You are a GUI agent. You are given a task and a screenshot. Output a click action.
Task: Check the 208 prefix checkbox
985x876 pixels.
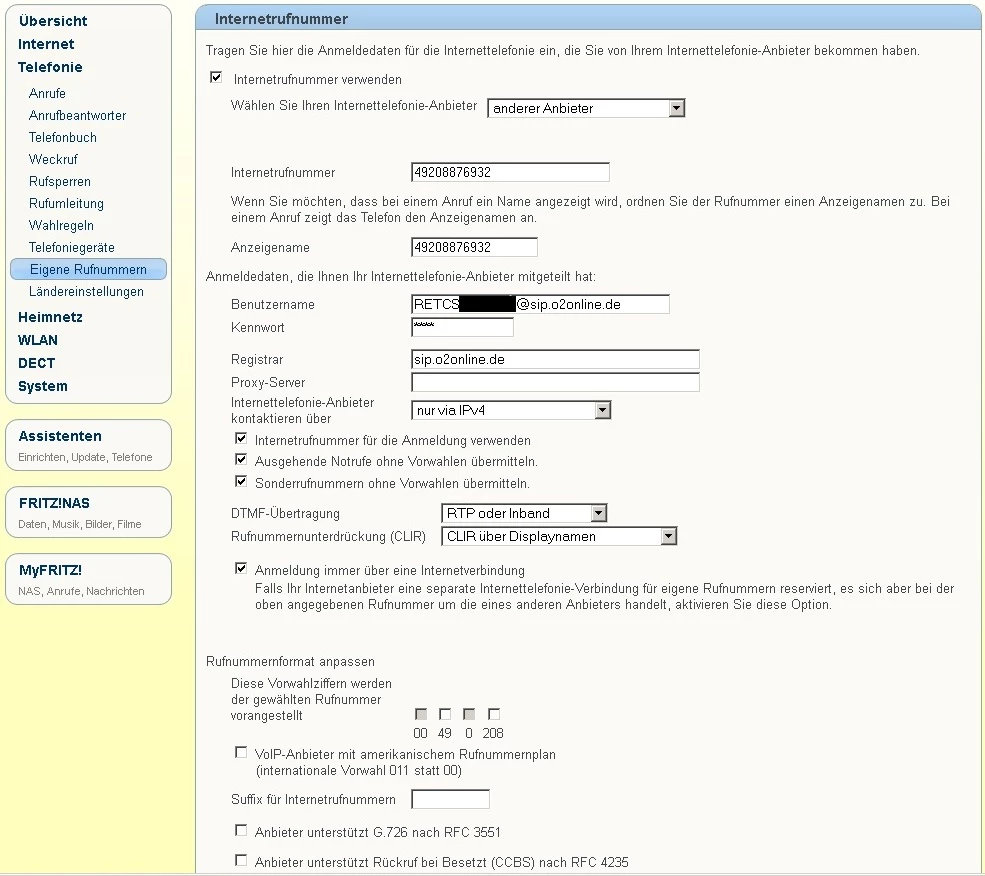tap(494, 714)
